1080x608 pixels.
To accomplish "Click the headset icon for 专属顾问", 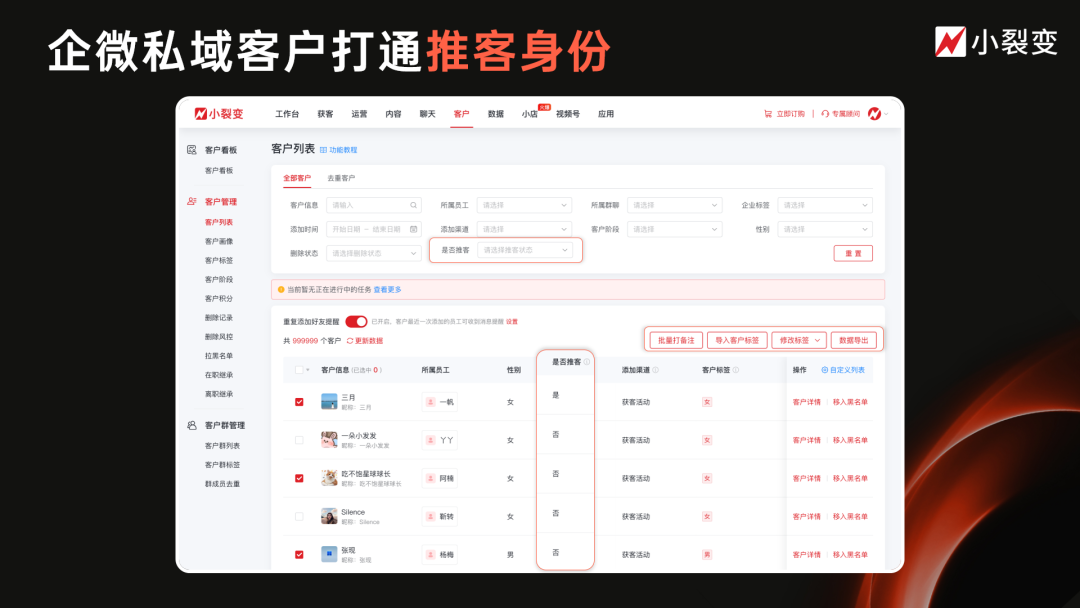I will [822, 113].
